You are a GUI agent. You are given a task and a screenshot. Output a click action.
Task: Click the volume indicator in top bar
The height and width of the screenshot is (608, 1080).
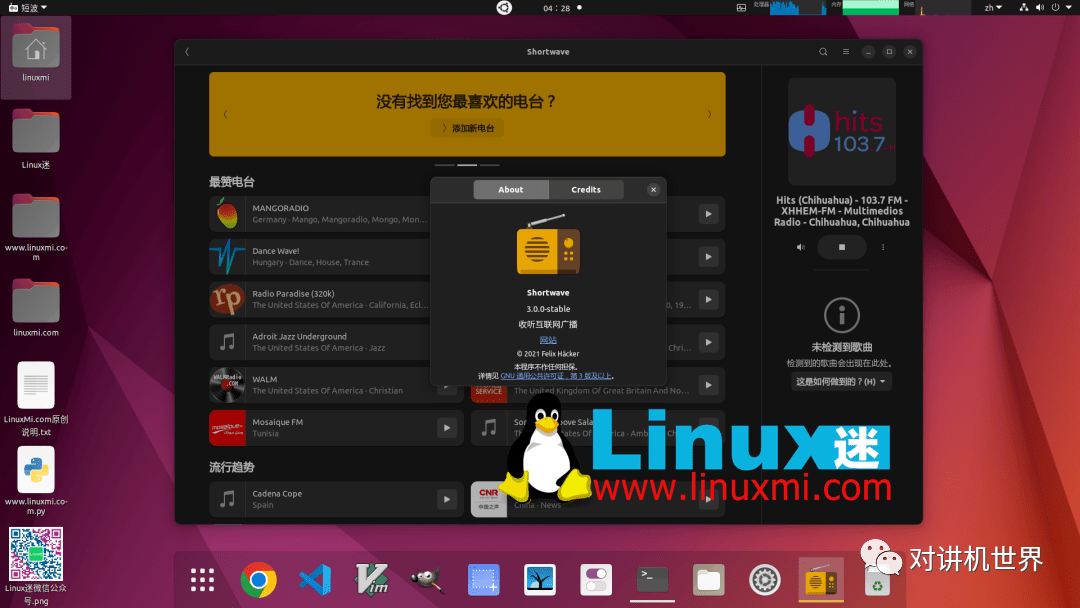(x=1039, y=8)
